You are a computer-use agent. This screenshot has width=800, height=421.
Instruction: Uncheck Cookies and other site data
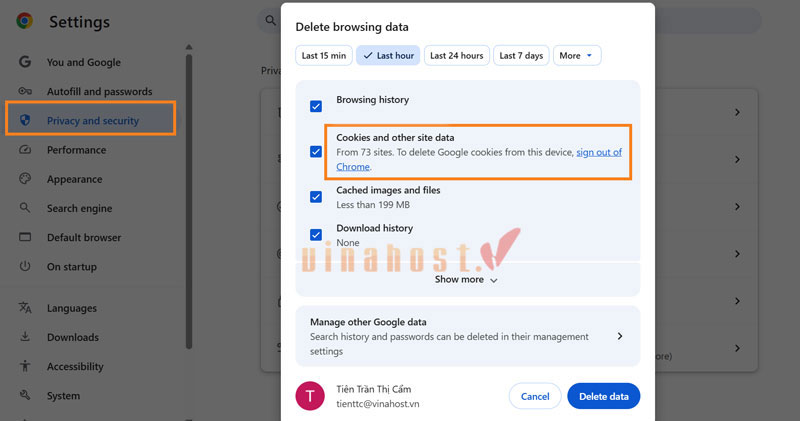click(316, 152)
